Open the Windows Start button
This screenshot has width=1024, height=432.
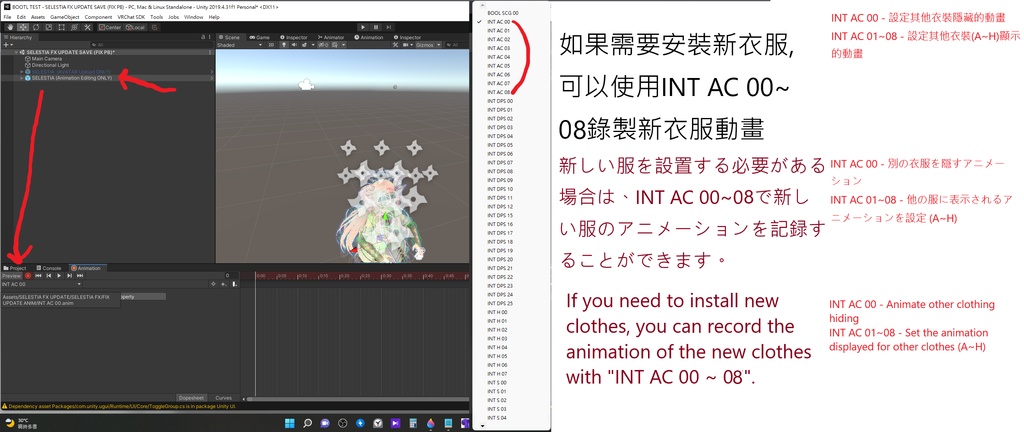click(289, 423)
